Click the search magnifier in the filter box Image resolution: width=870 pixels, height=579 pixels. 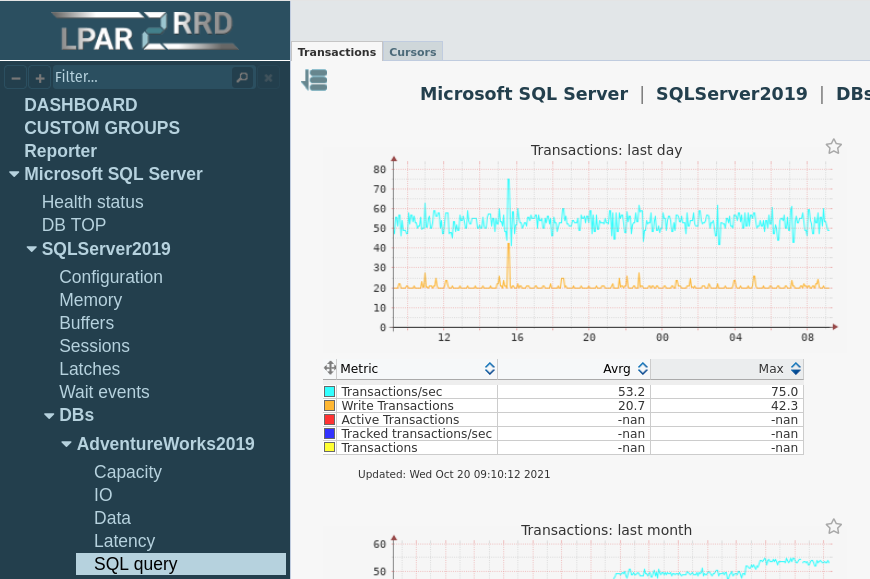point(242,77)
